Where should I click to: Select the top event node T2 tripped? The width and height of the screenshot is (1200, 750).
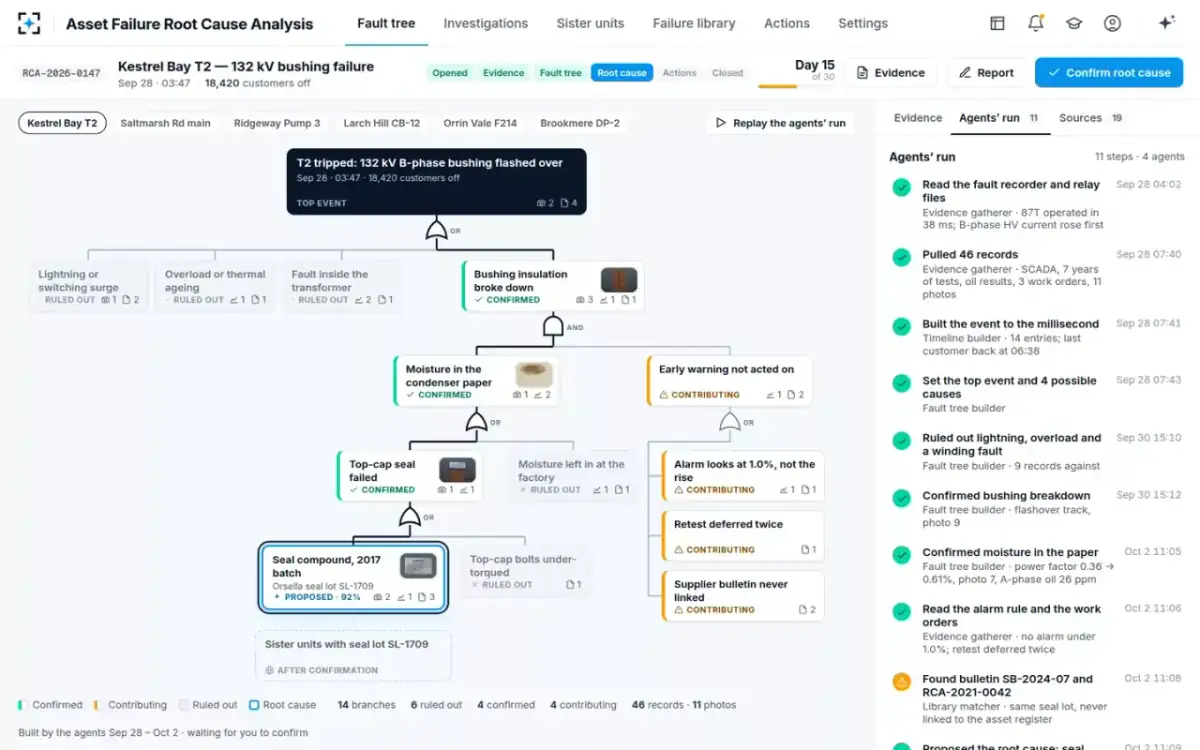436,182
